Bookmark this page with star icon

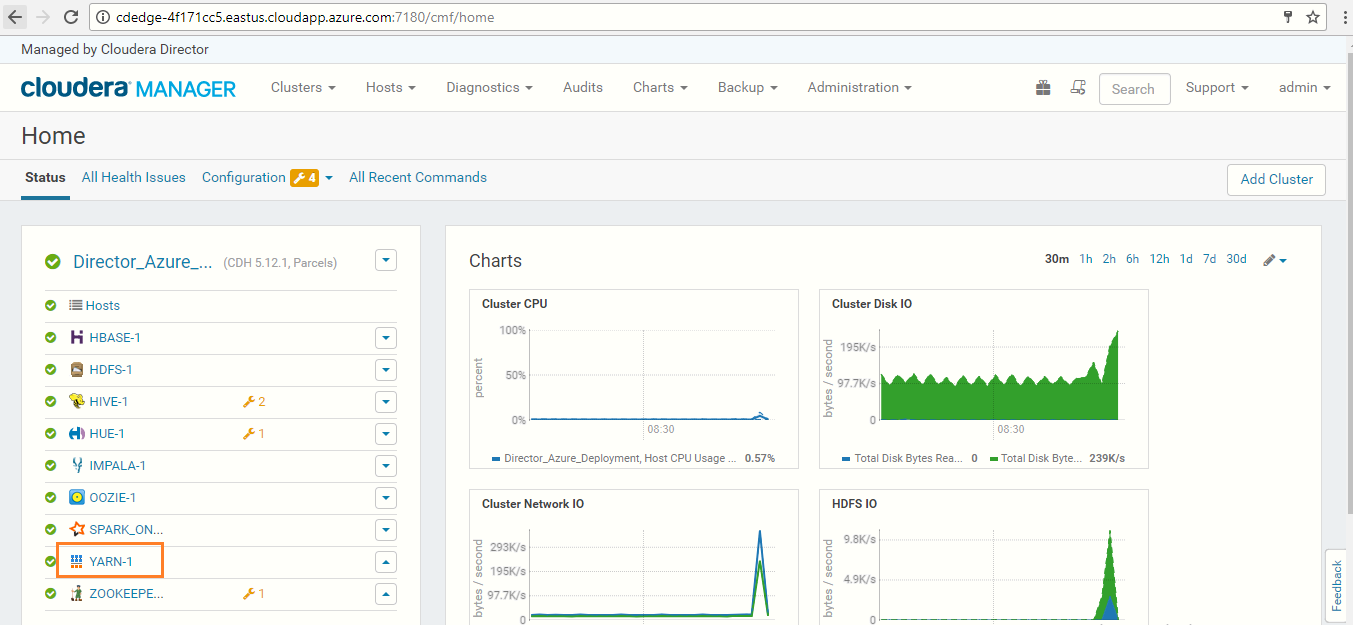pyautogui.click(x=1313, y=17)
